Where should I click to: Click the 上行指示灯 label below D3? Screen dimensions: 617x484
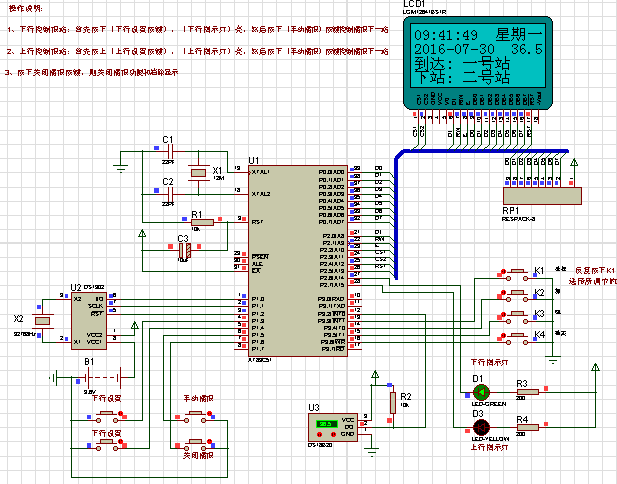490,448
